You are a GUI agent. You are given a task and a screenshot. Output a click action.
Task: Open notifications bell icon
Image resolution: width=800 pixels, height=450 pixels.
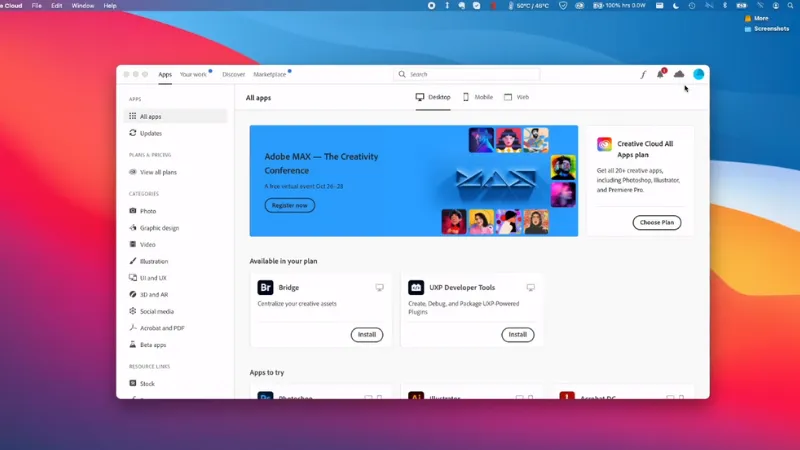coord(661,74)
